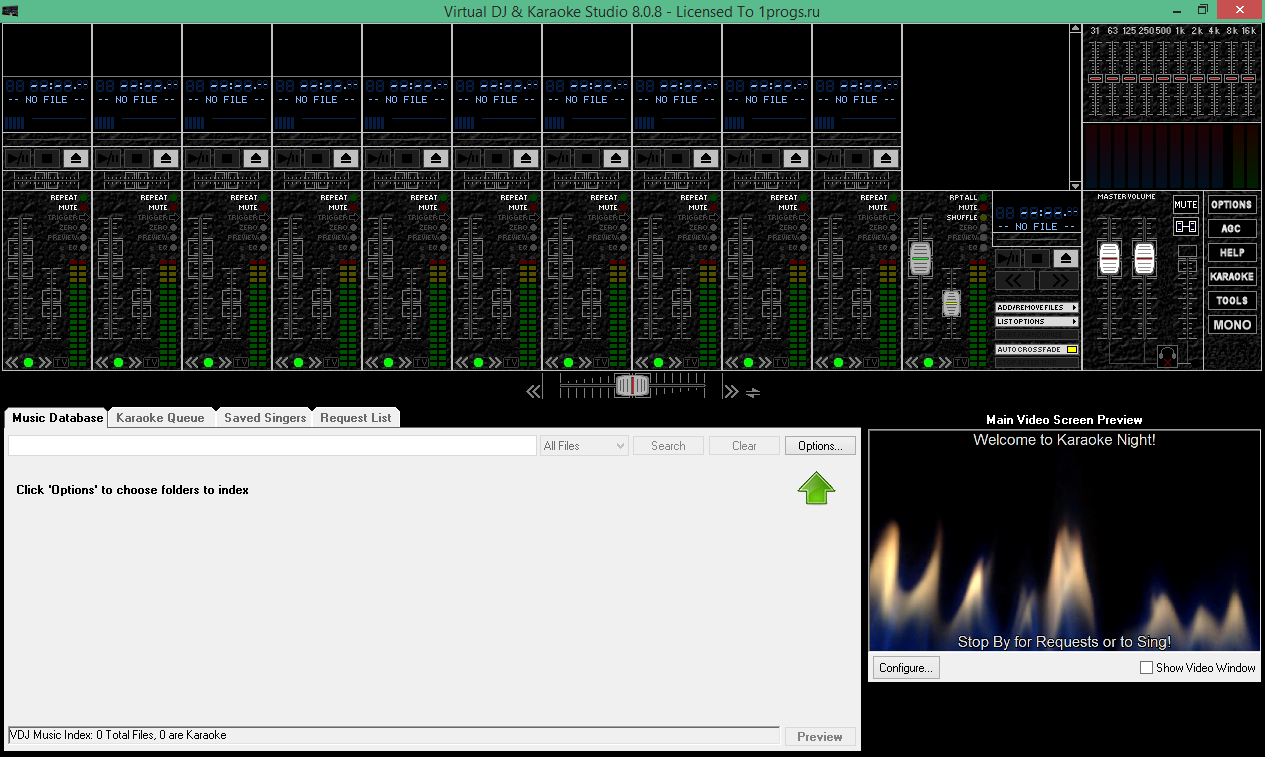Click the Options... button in Music Database
The width and height of the screenshot is (1265, 757).
click(821, 446)
